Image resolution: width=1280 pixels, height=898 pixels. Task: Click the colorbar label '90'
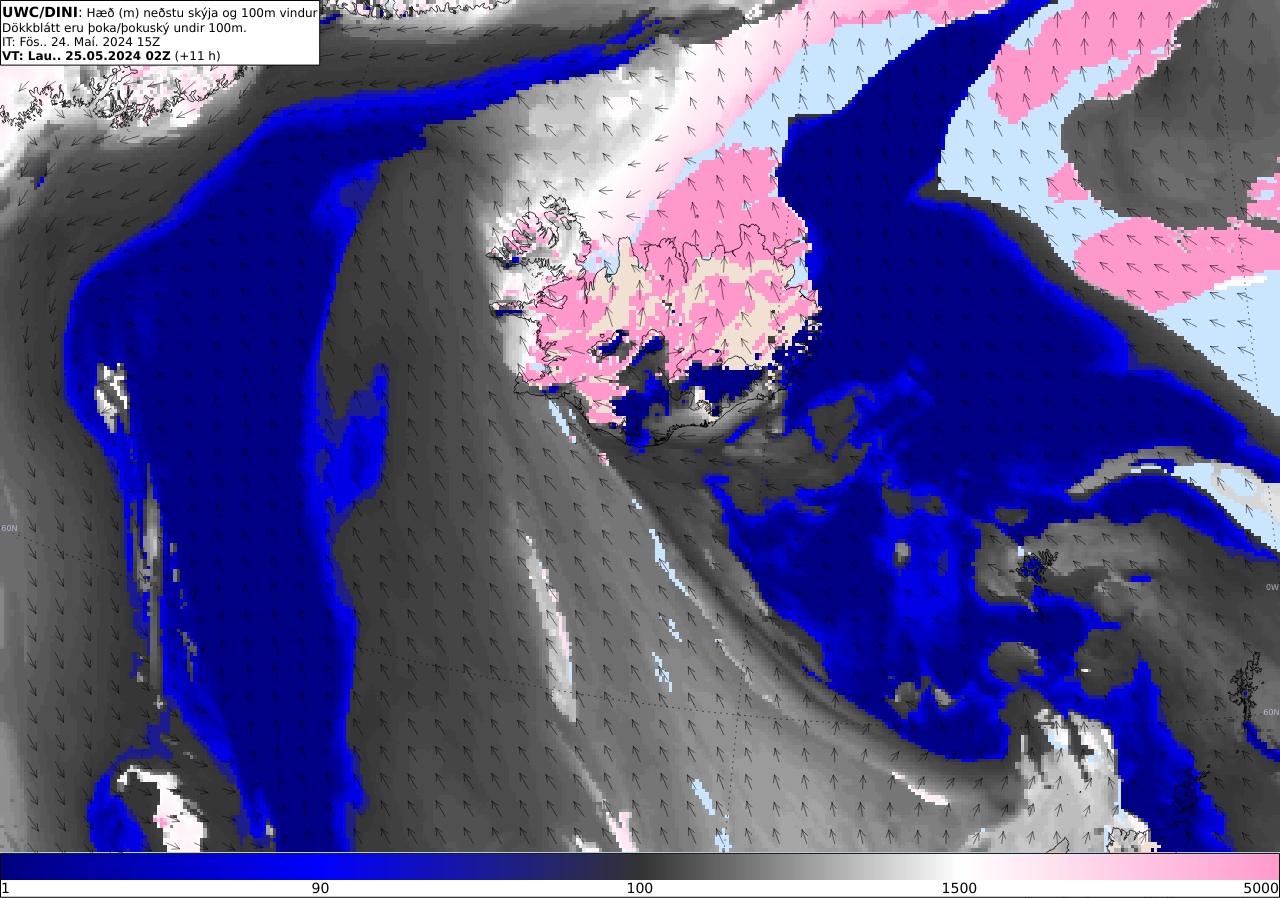[x=320, y=888]
